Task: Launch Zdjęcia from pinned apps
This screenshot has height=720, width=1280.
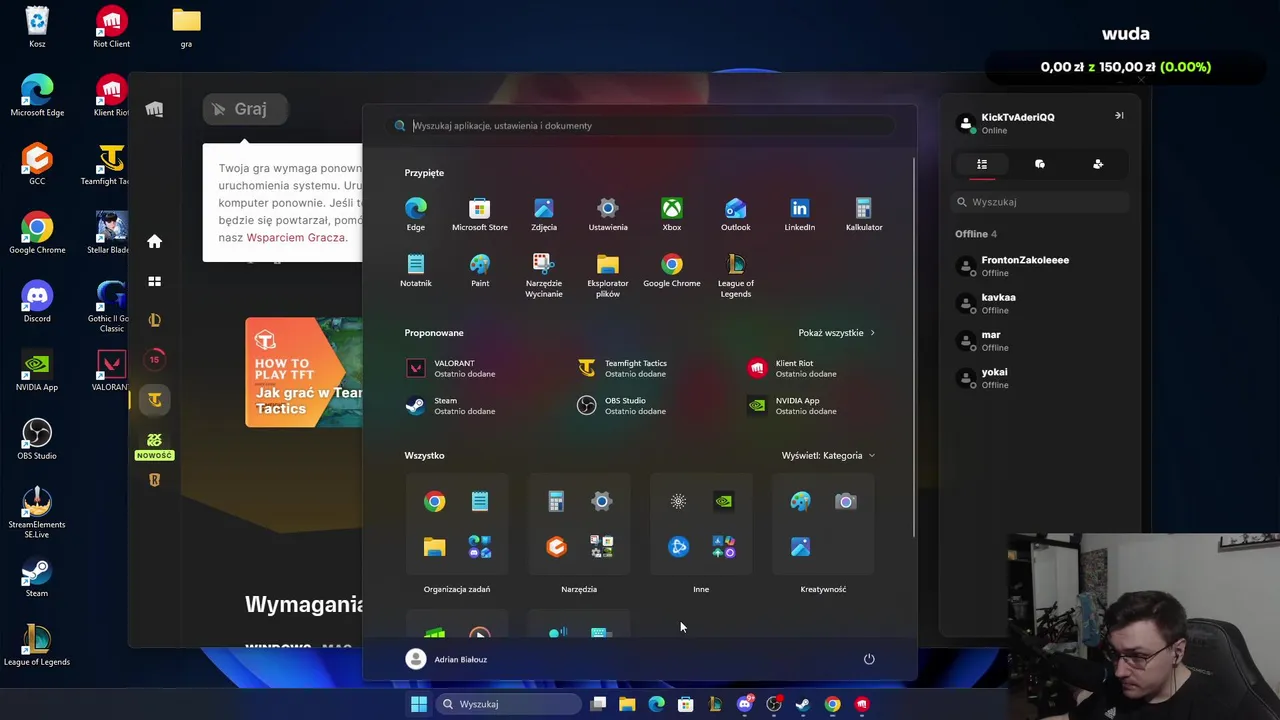Action: [544, 214]
